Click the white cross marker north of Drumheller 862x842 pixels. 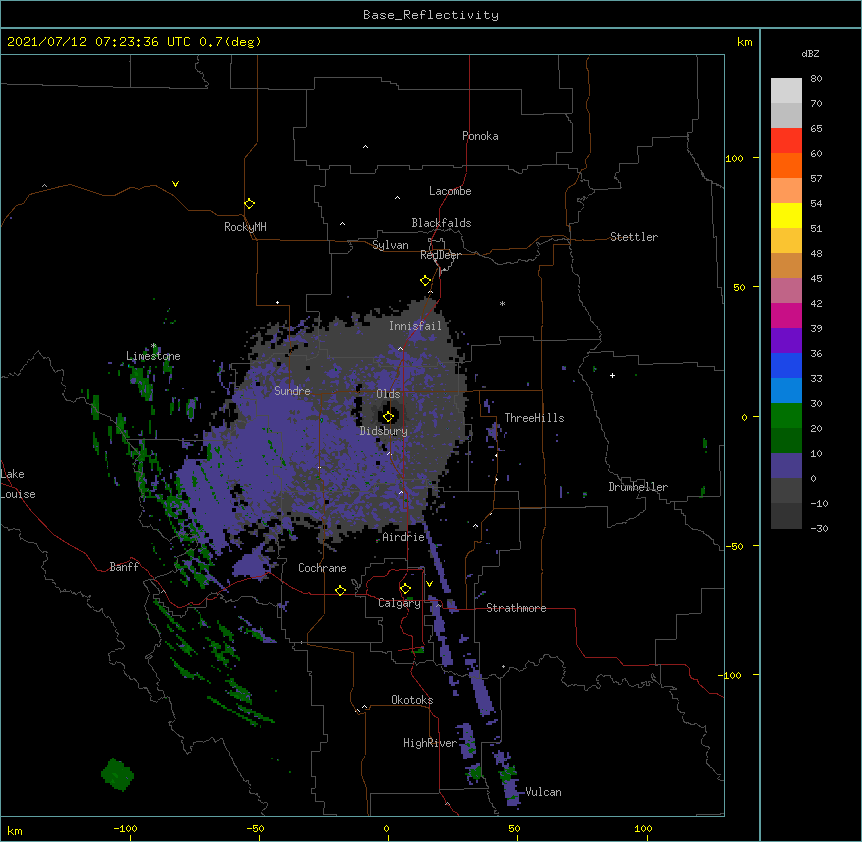612,375
